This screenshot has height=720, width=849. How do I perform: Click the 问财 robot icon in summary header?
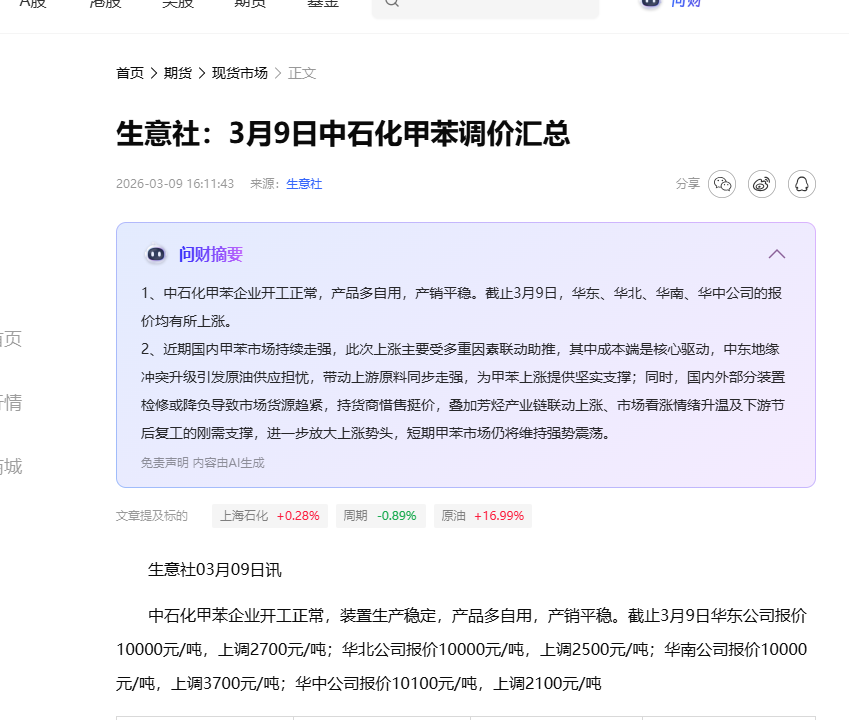click(x=156, y=254)
